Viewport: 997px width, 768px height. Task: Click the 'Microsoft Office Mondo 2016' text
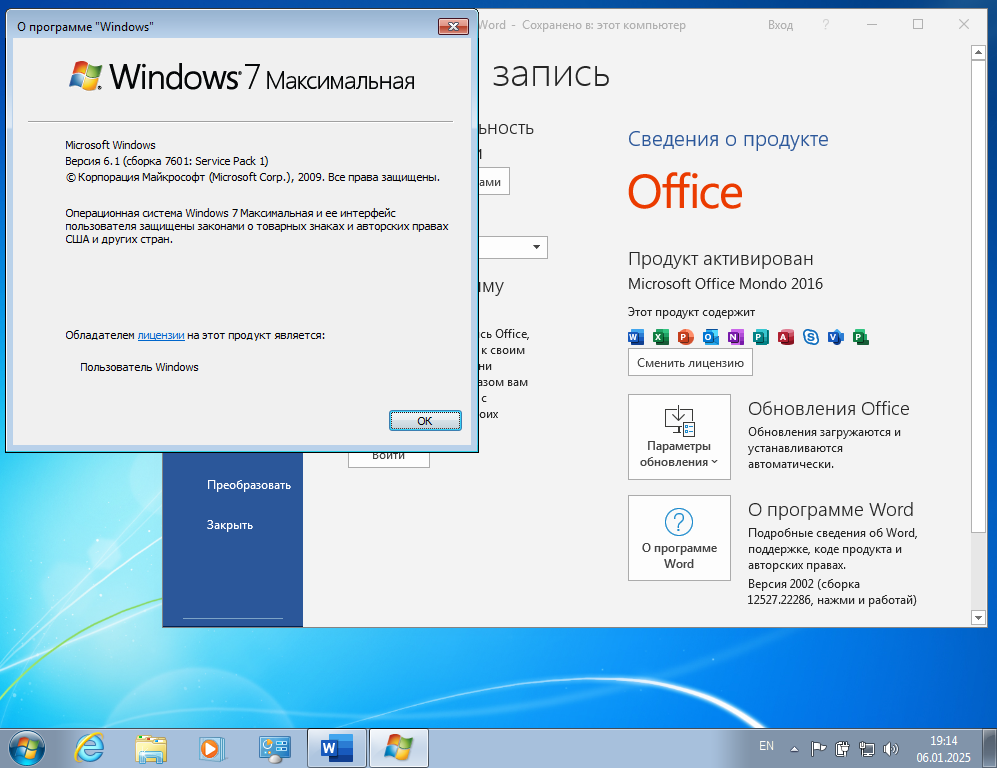coord(725,284)
